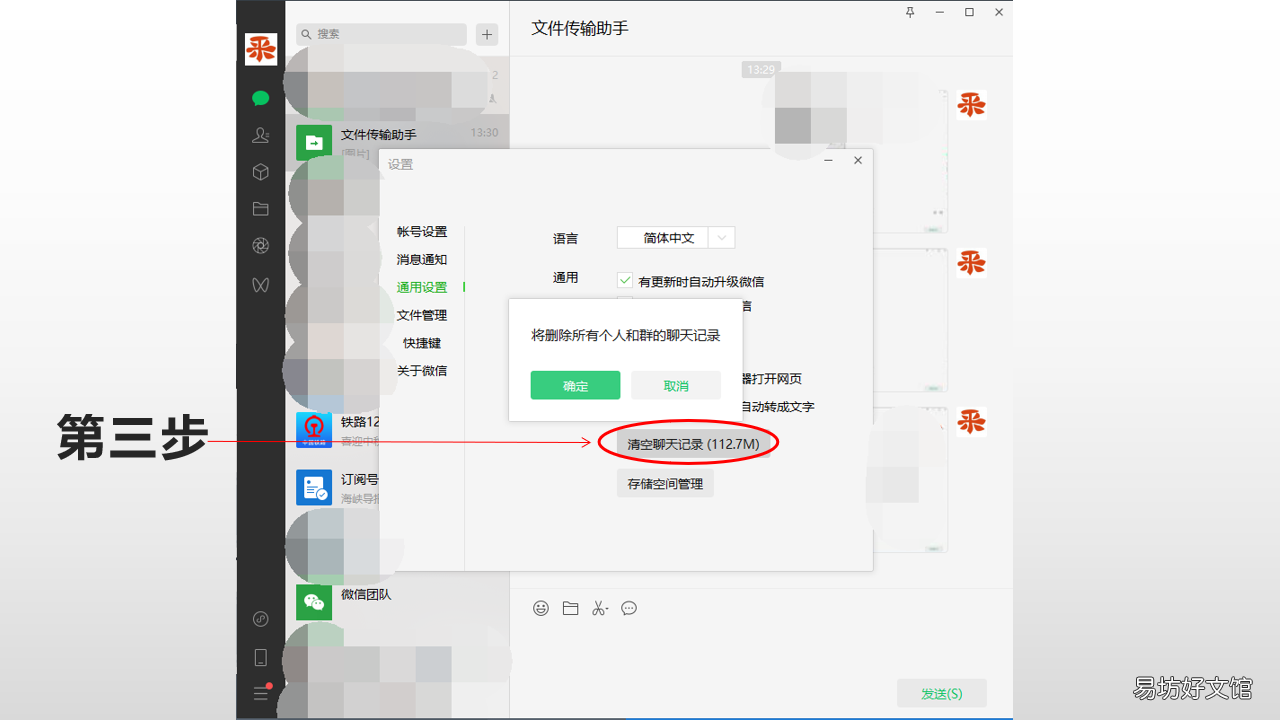The height and width of the screenshot is (720, 1280).
Task: Switch to 文件管理 tab
Action: click(x=422, y=315)
